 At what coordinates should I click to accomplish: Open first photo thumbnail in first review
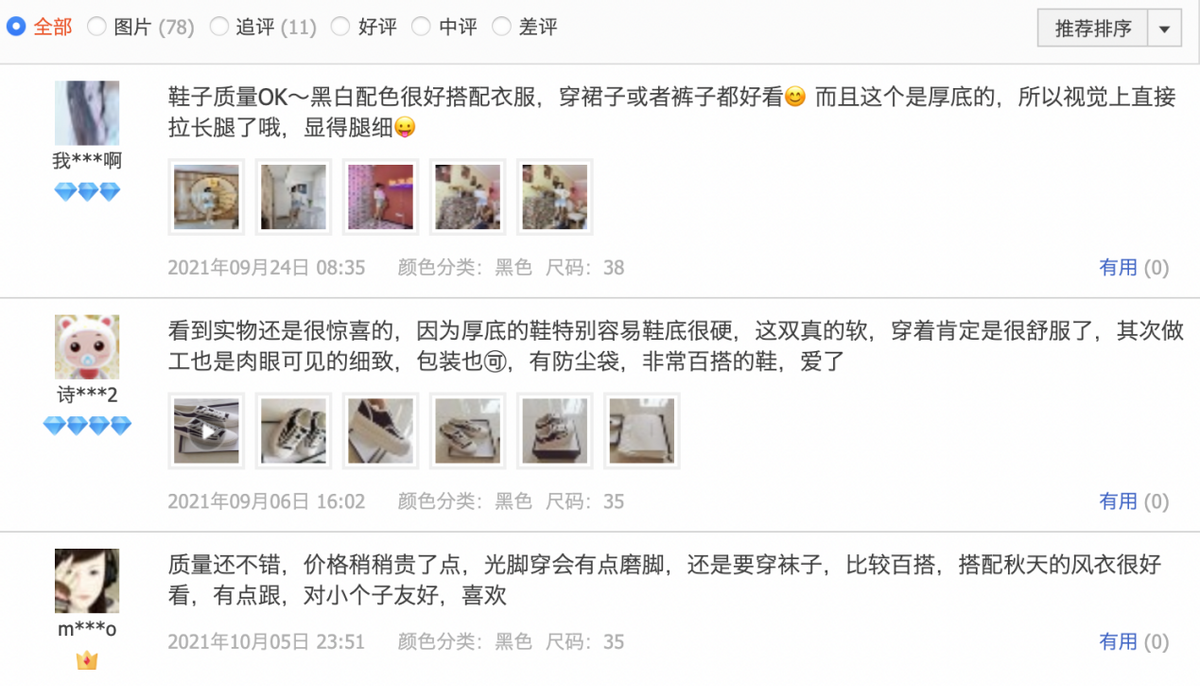[x=207, y=197]
